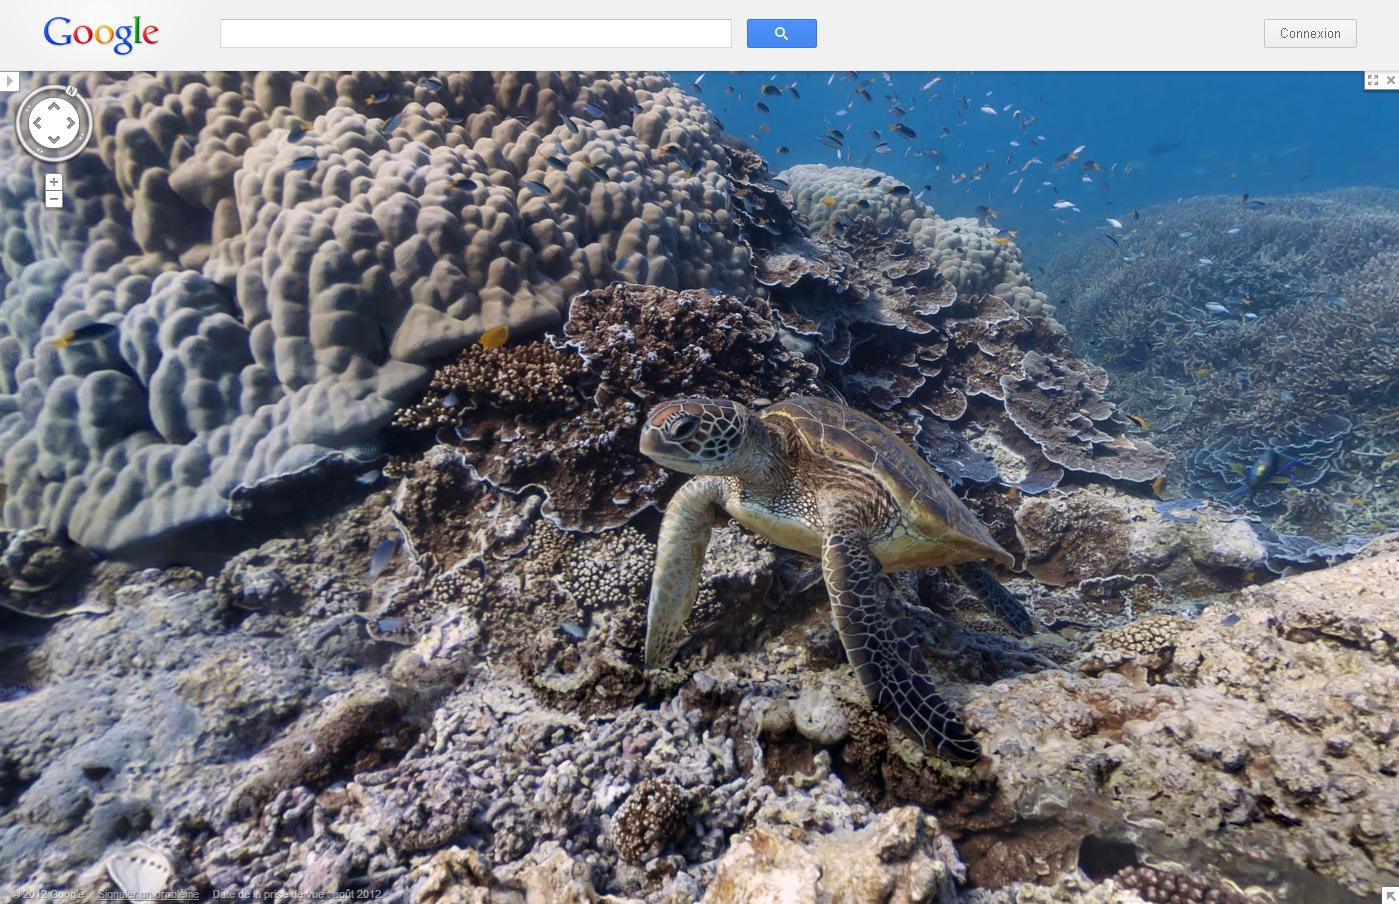Click the Connexion sign-in button

1310,33
